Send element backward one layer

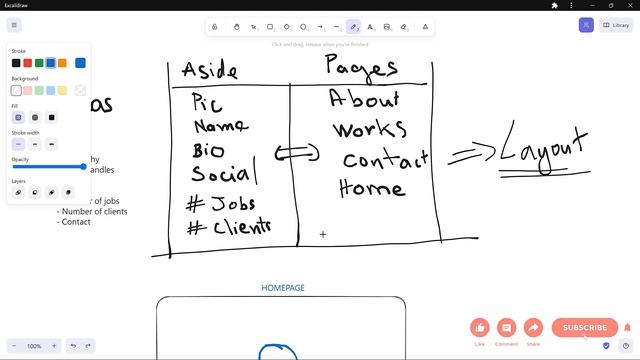coord(35,192)
